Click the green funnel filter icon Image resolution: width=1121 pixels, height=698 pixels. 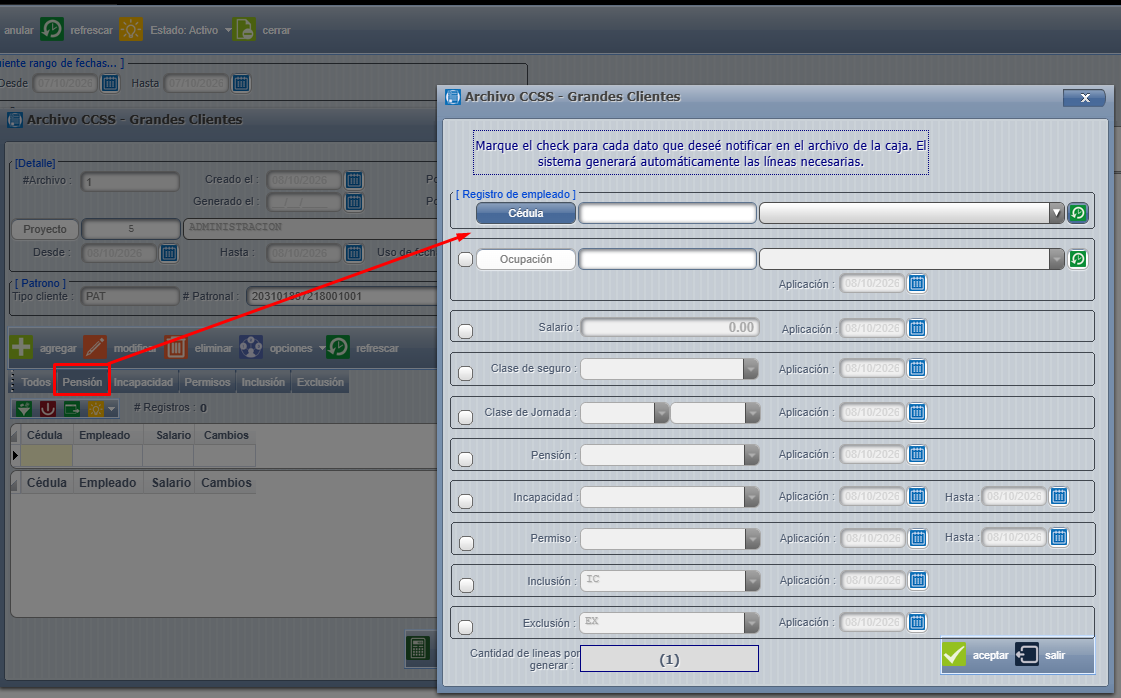(x=24, y=408)
